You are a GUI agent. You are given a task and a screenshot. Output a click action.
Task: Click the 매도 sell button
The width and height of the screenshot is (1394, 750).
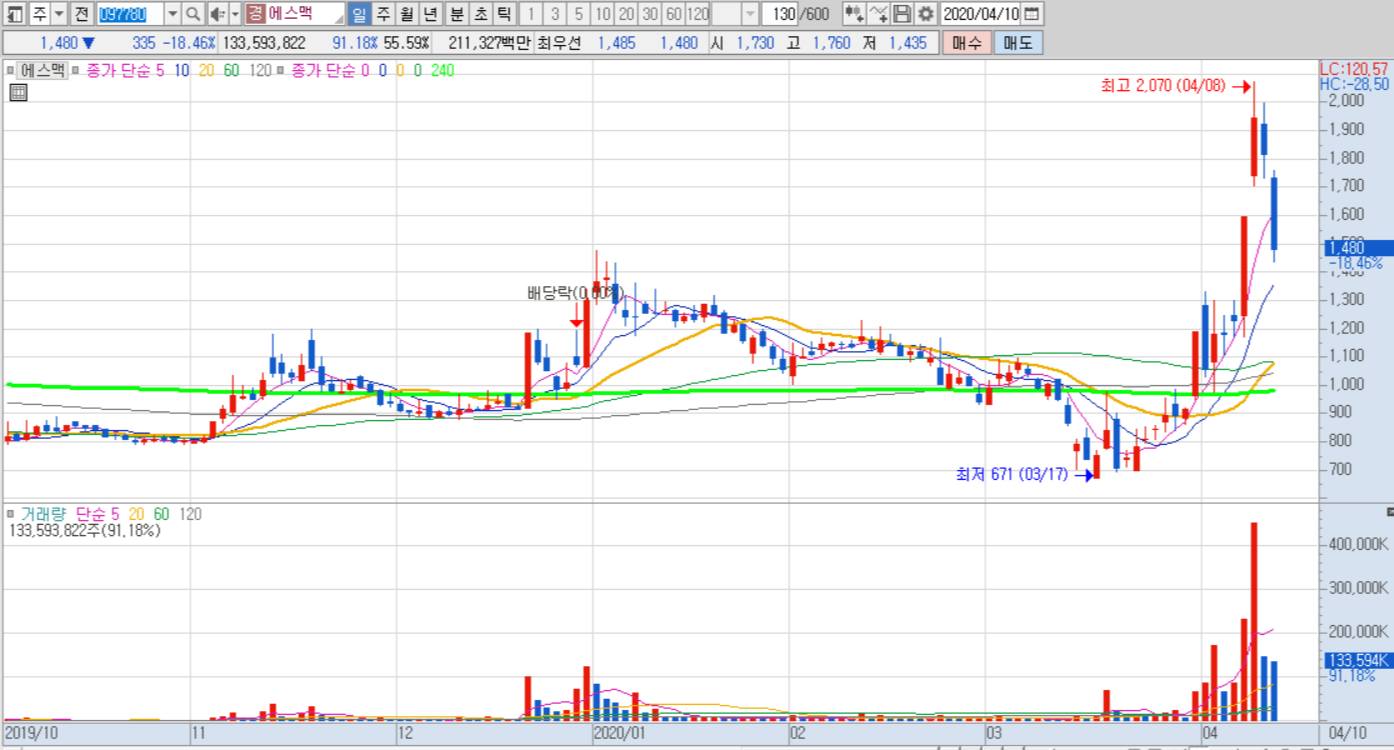[1018, 43]
